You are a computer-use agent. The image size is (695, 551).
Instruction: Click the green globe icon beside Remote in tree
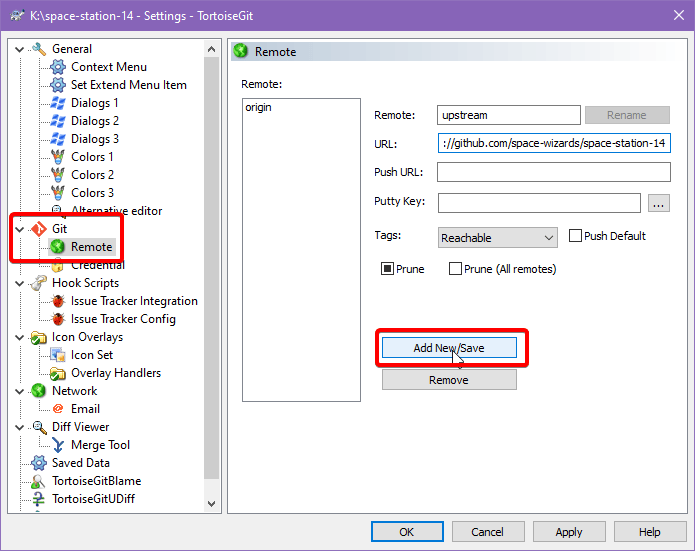click(58, 247)
